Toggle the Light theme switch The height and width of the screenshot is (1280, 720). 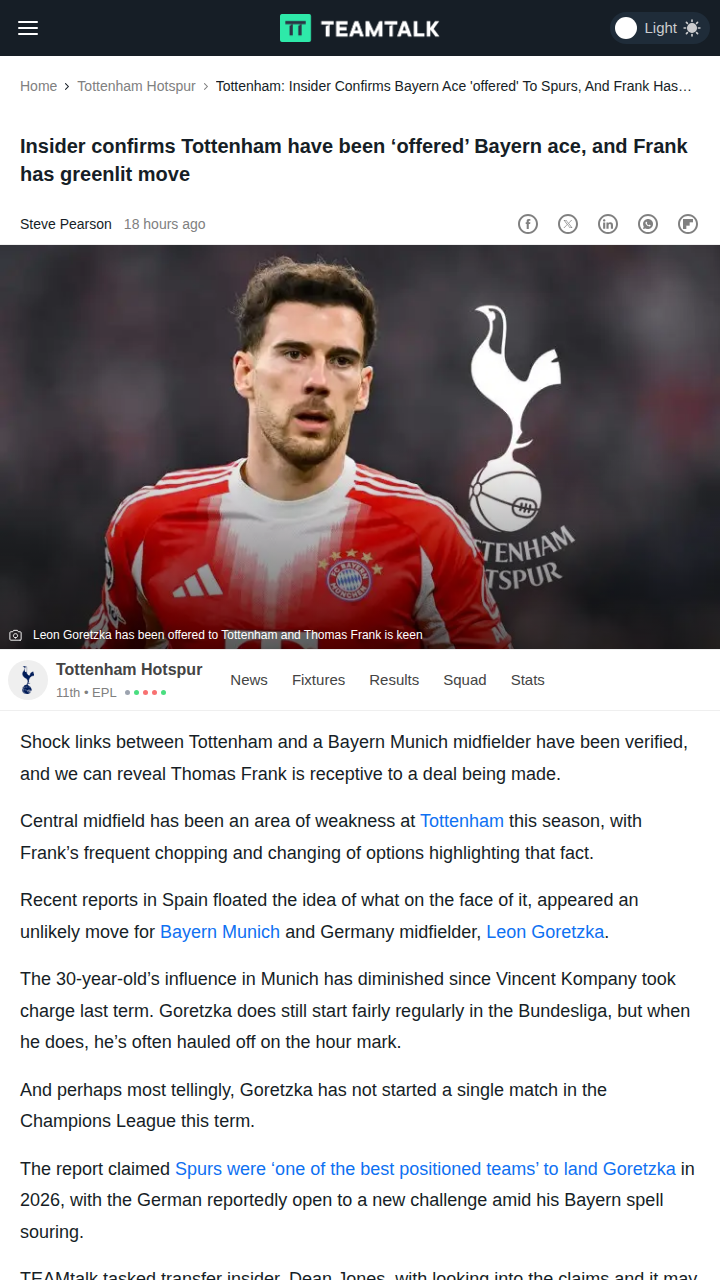(659, 28)
